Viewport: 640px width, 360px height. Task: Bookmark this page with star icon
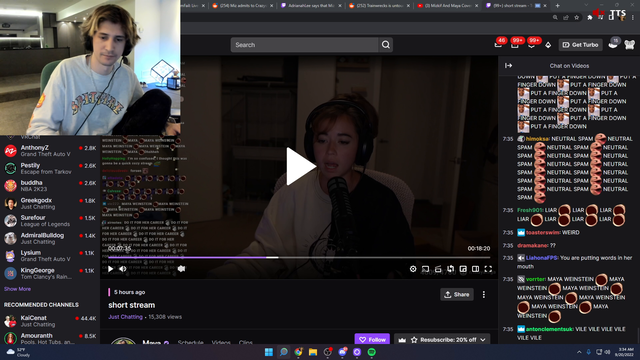click(576, 18)
